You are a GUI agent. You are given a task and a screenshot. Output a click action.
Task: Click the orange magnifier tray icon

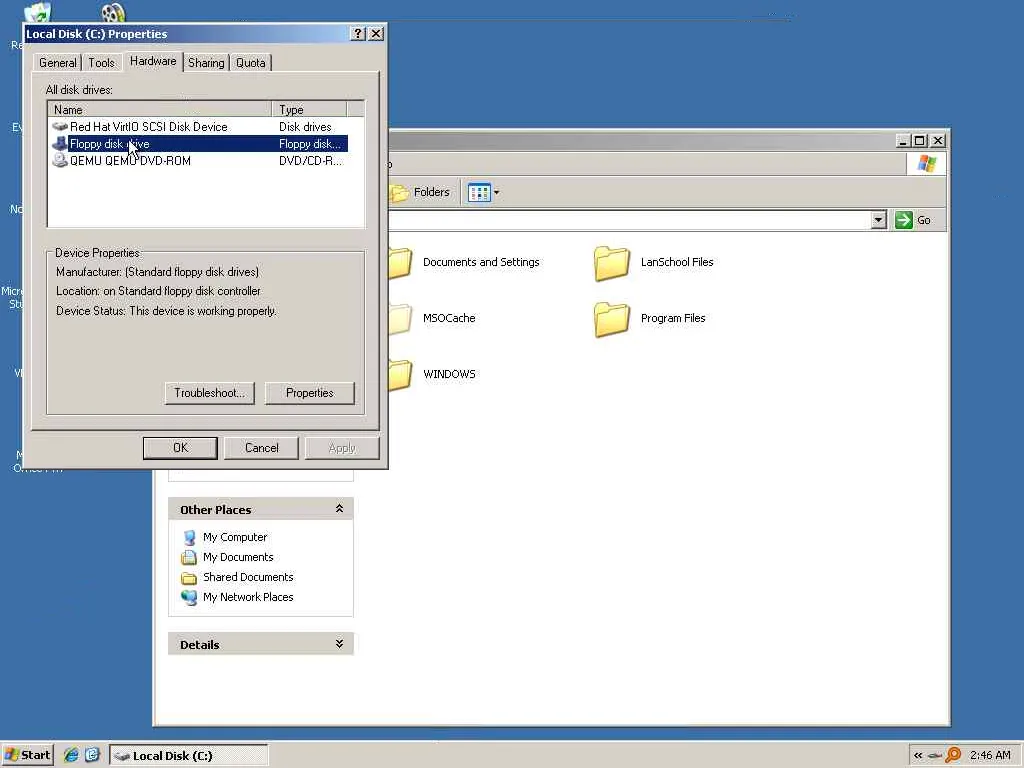click(953, 755)
